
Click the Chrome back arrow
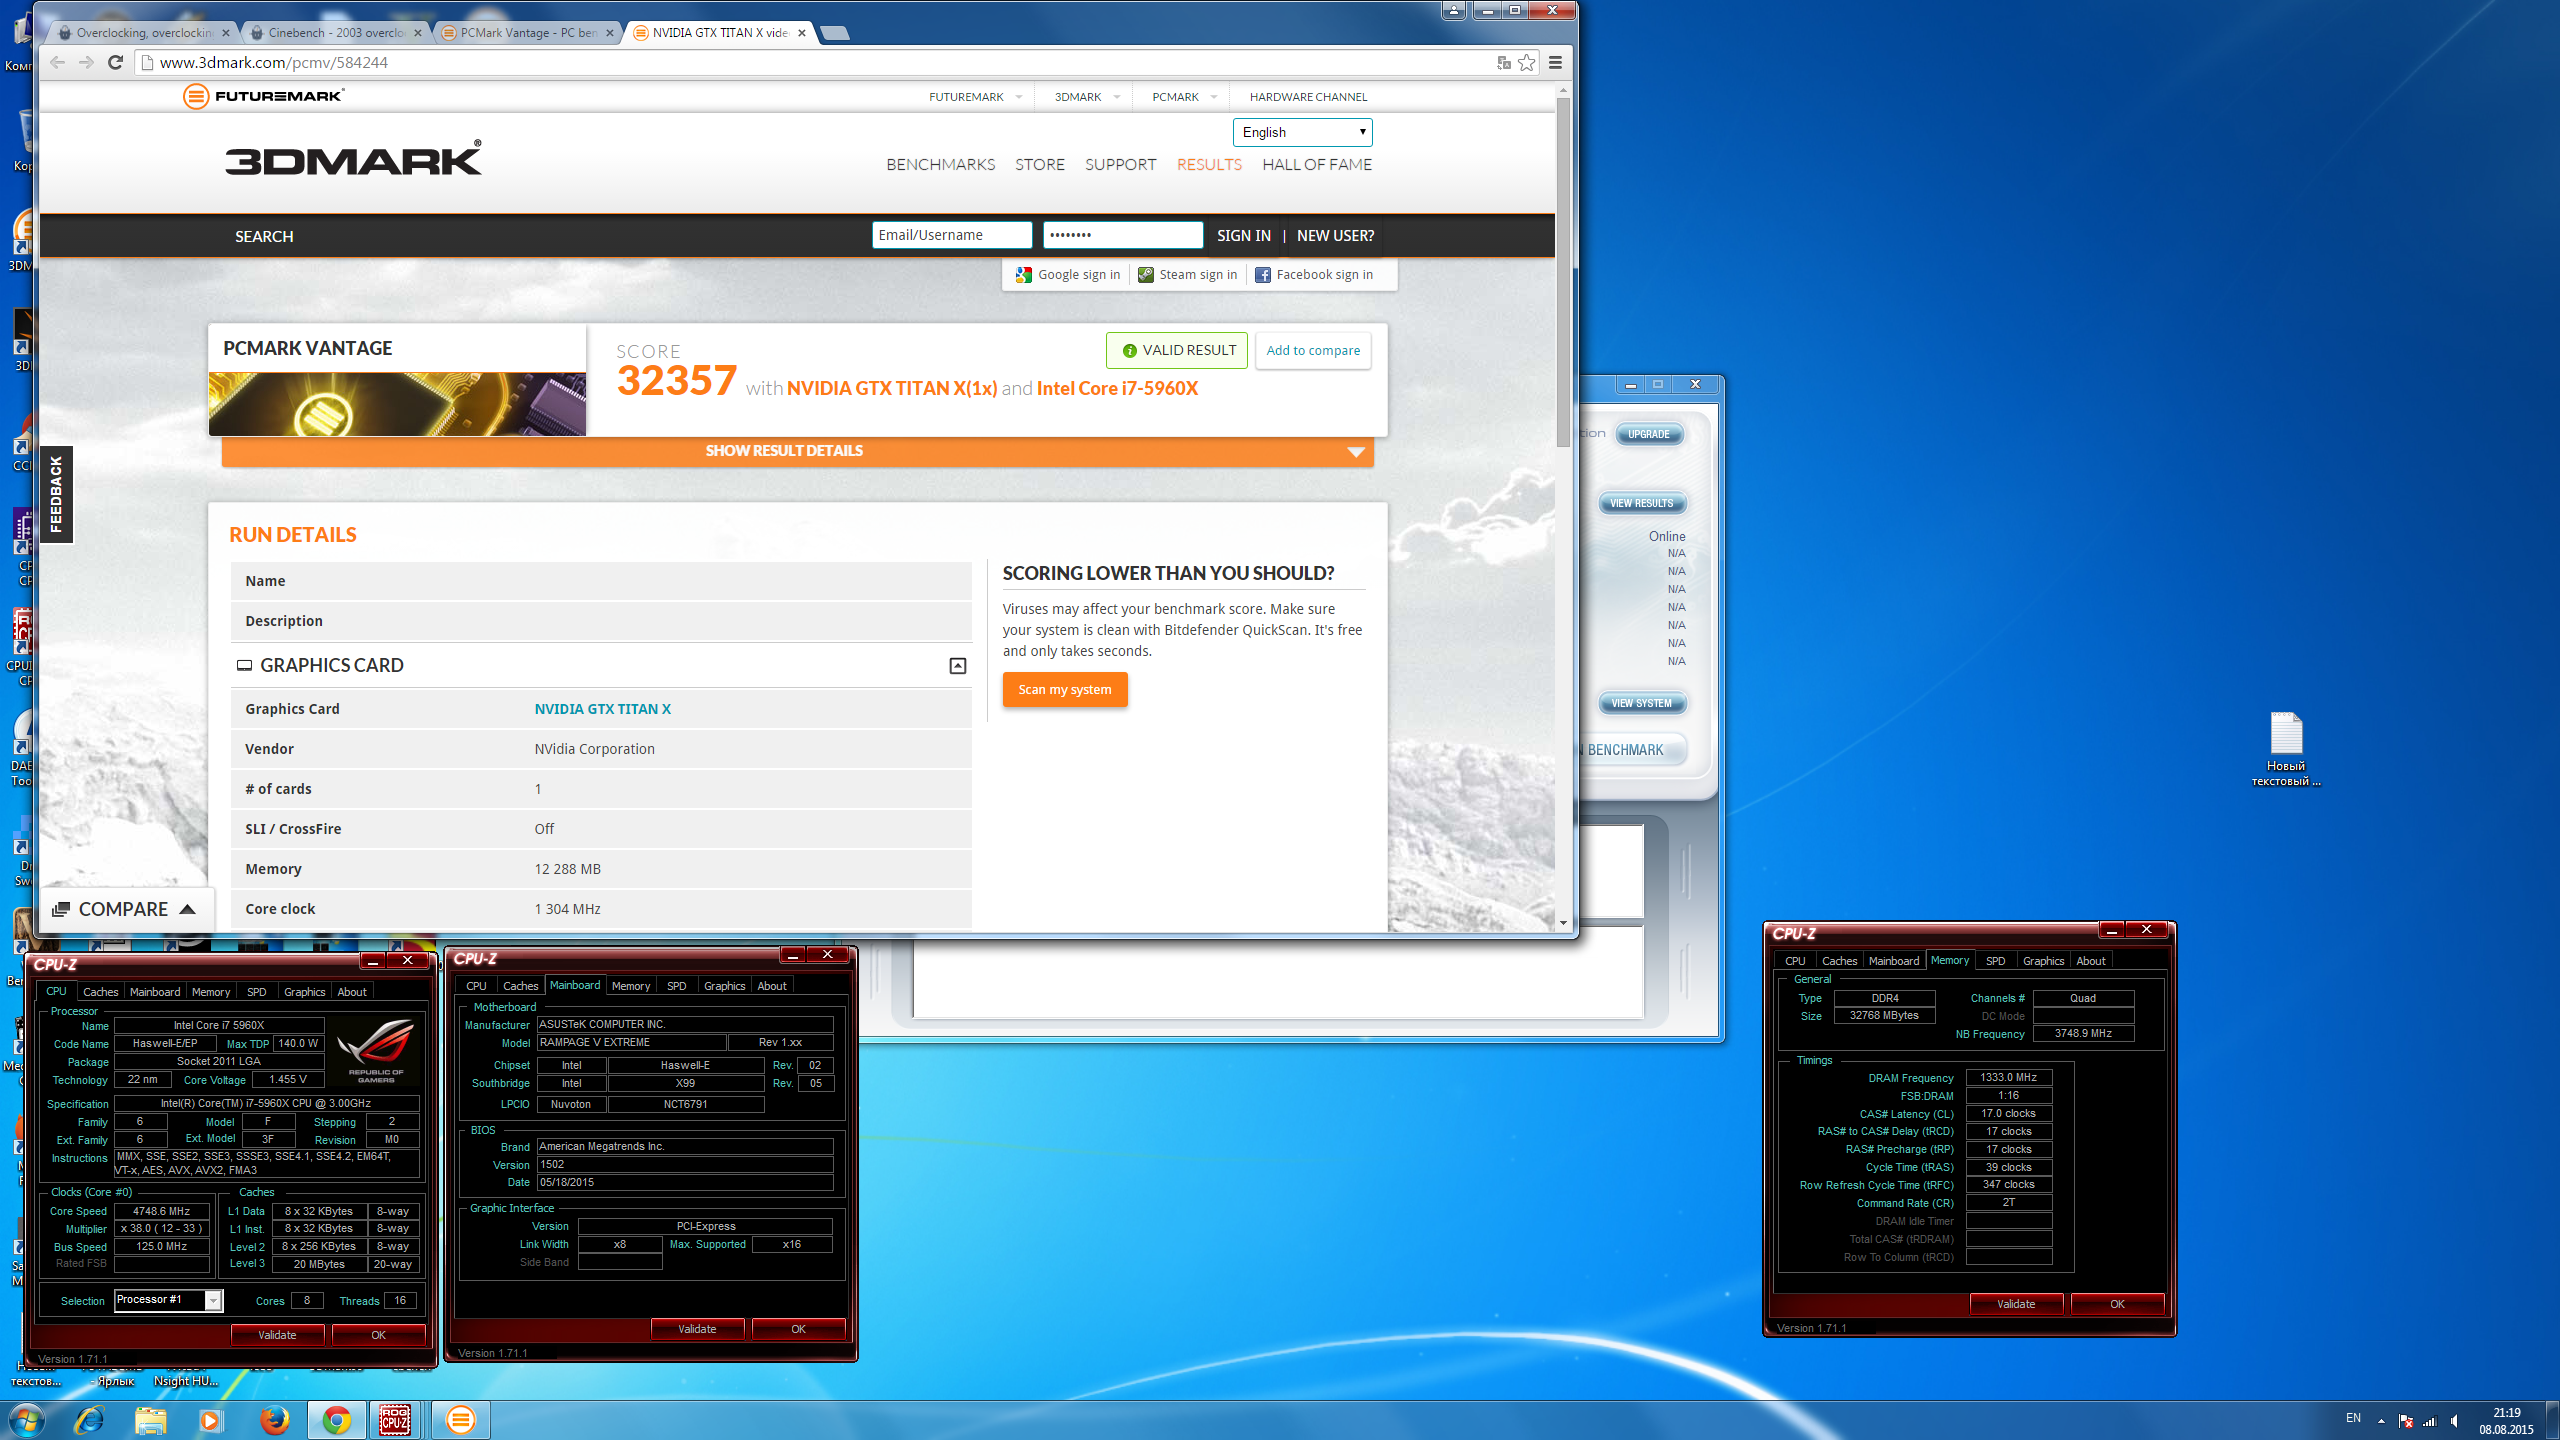coord(57,62)
